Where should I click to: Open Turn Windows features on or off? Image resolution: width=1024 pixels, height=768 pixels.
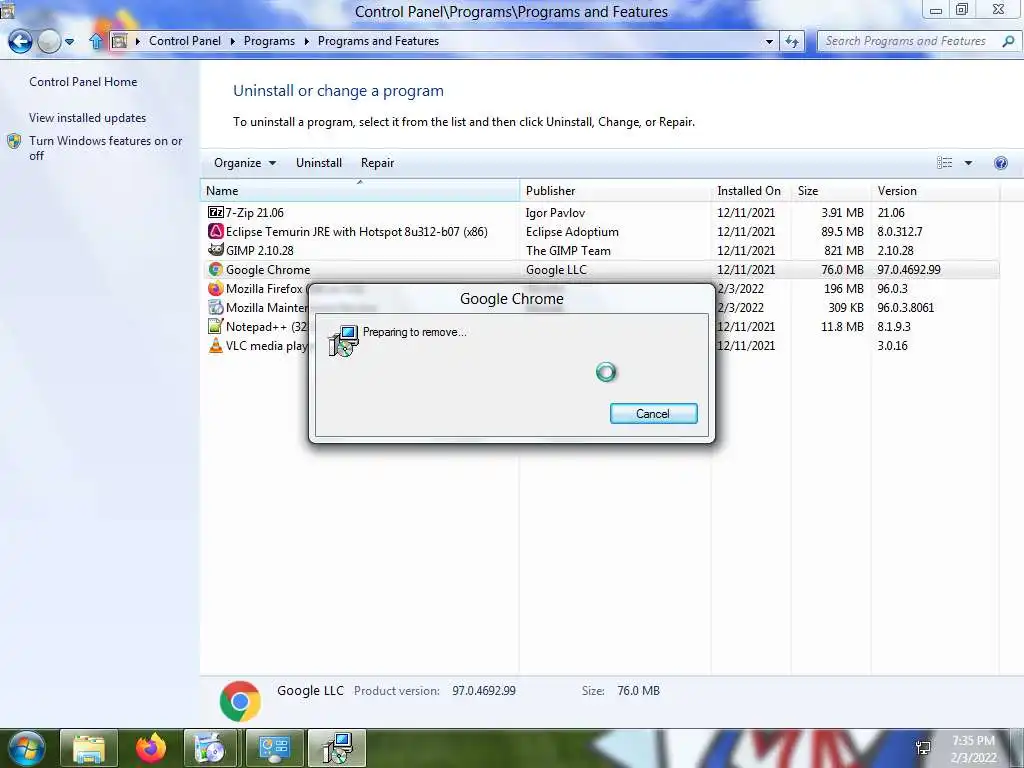click(106, 148)
